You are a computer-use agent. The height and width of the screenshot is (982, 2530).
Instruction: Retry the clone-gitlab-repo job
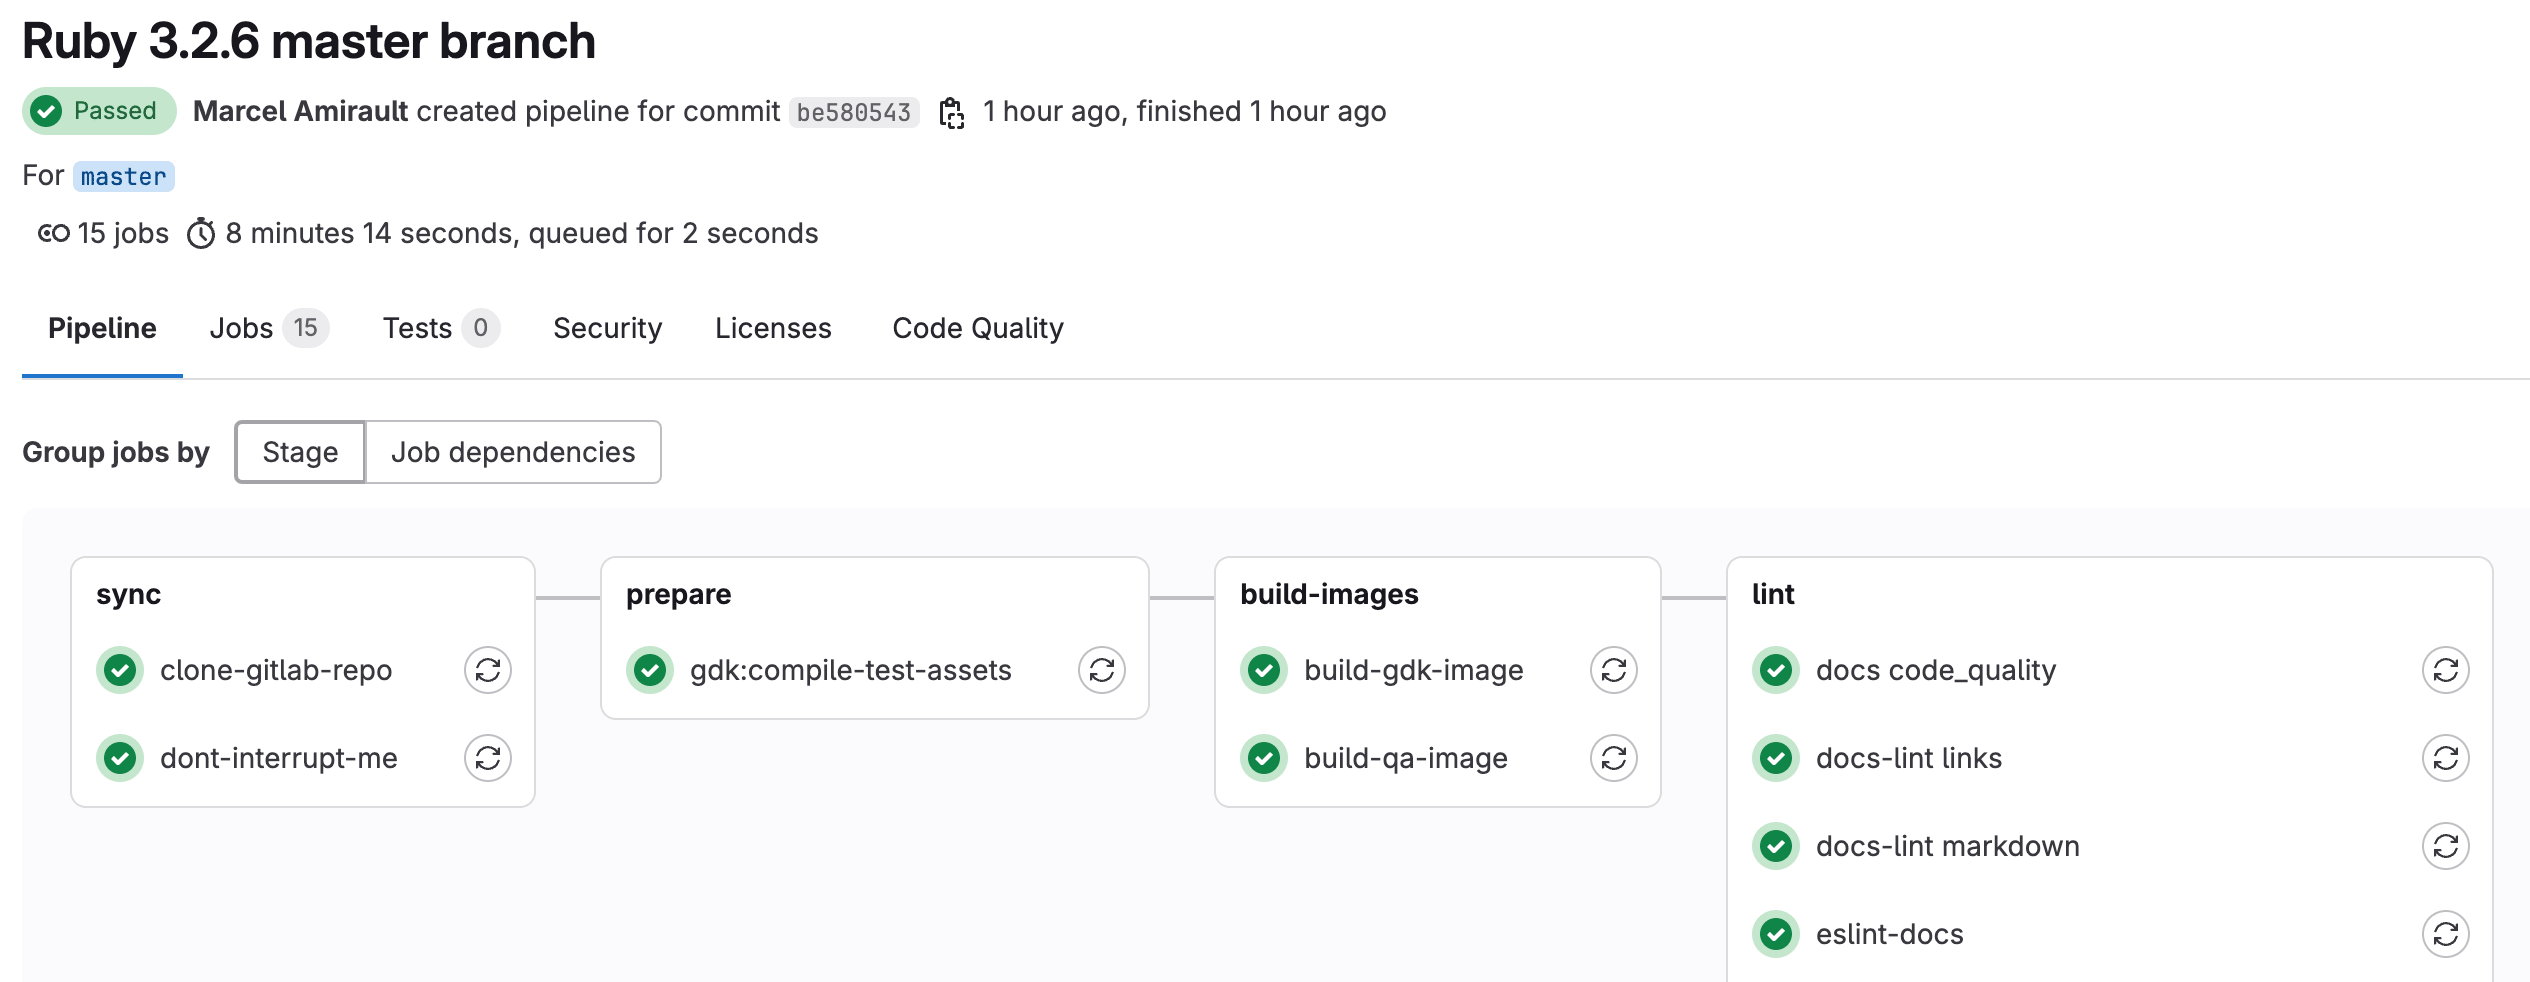coord(487,670)
